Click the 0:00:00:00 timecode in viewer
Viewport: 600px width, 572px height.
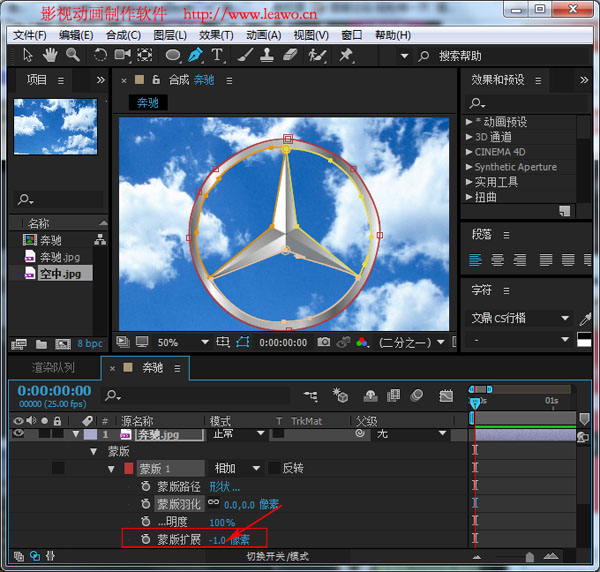pos(283,342)
